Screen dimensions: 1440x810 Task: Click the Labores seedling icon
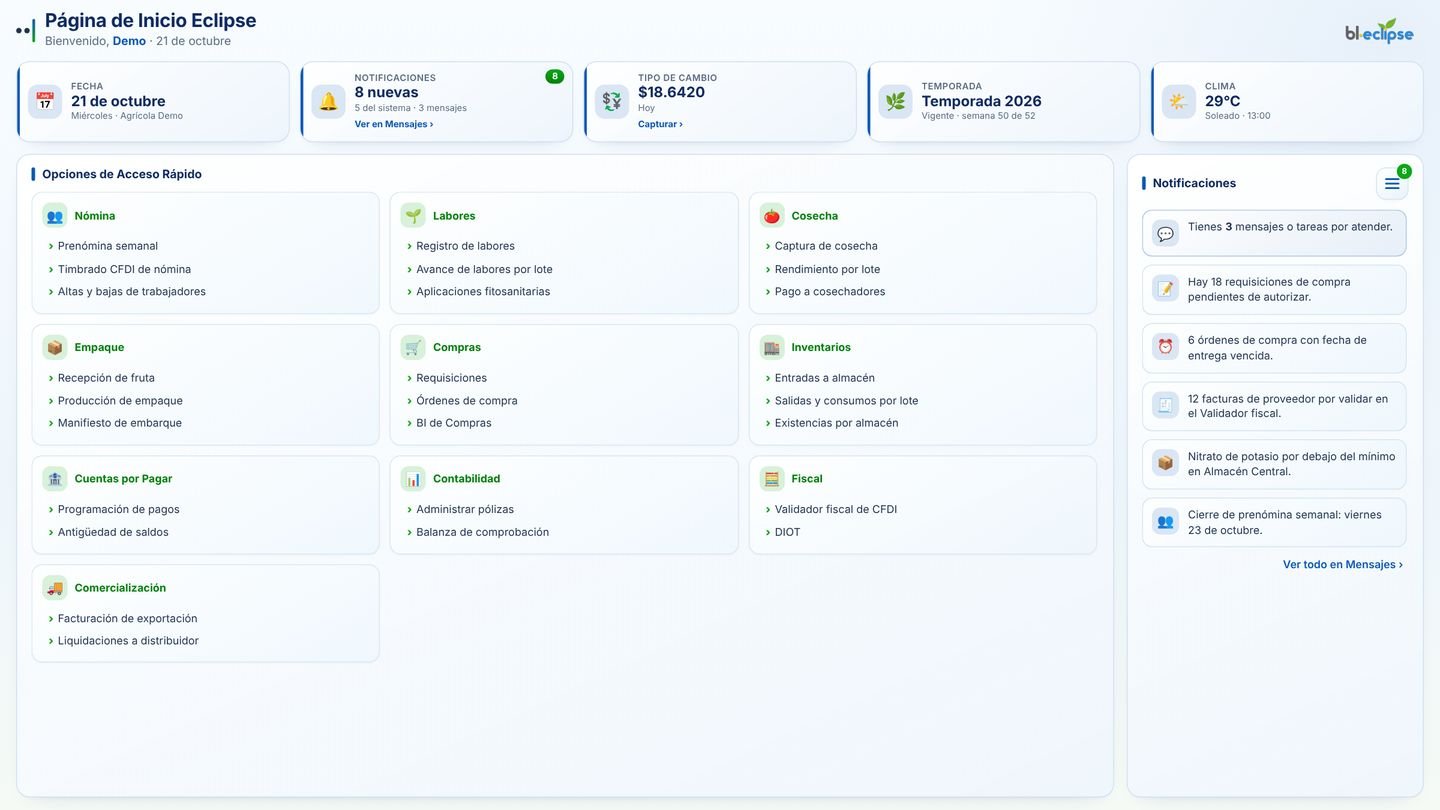pos(413,216)
